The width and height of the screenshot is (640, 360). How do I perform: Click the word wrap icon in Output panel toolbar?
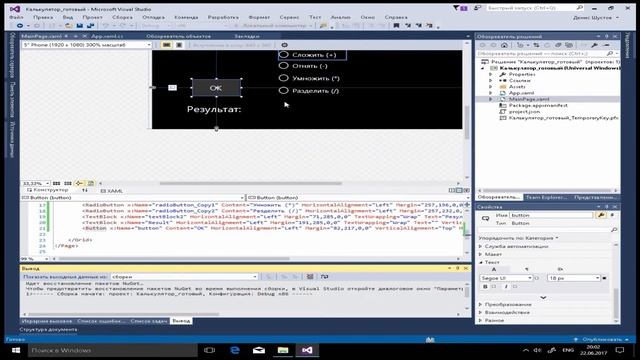click(324, 277)
